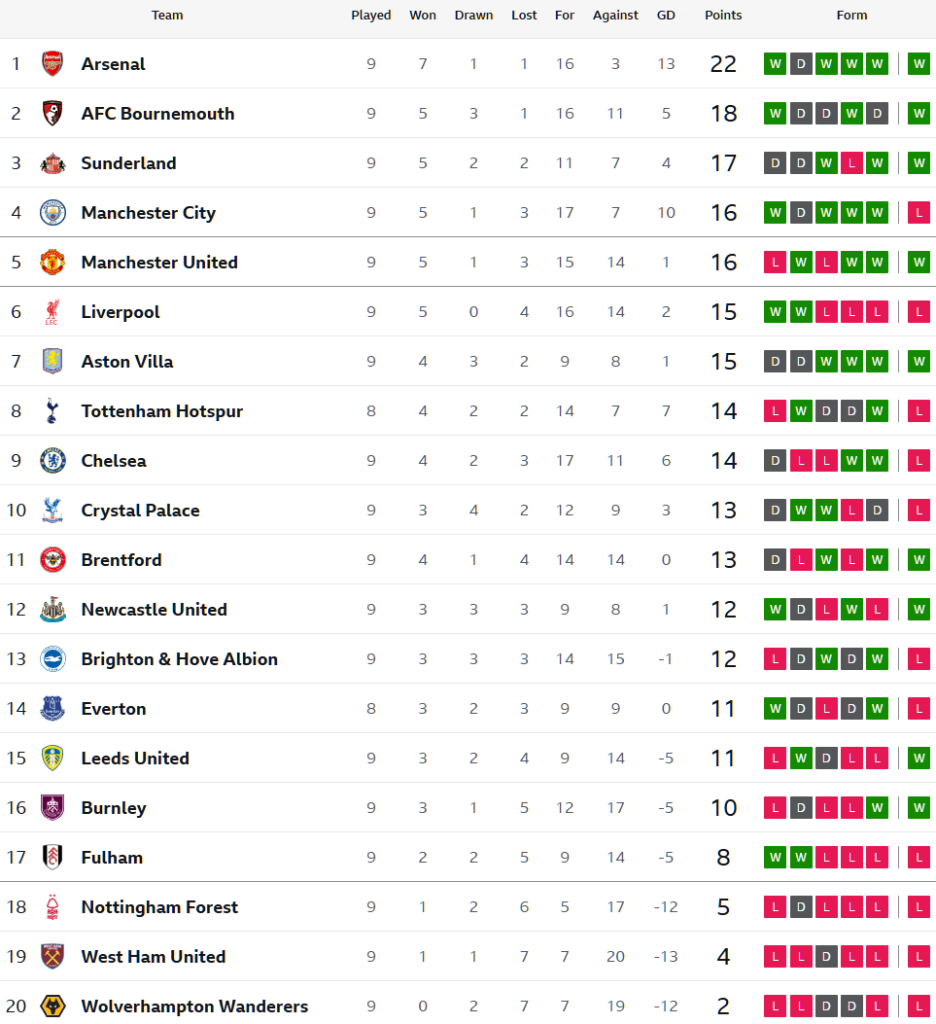Open the Nottingham Forest team link
Image resolution: width=936 pixels, height=1024 pixels.
pyautogui.click(x=159, y=907)
